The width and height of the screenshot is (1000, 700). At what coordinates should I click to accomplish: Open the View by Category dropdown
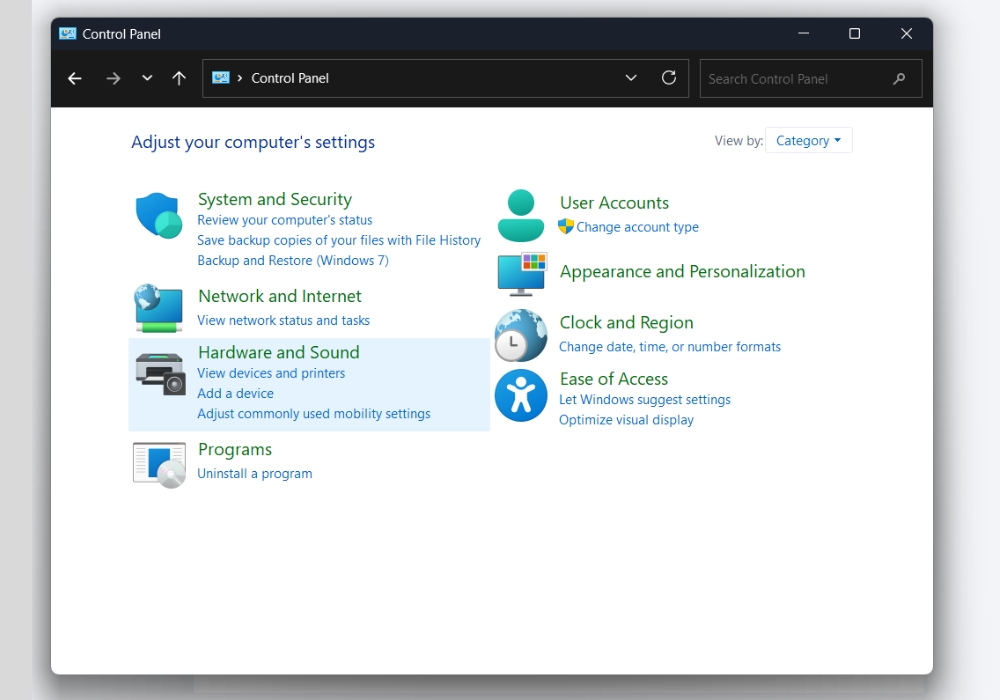click(x=809, y=140)
